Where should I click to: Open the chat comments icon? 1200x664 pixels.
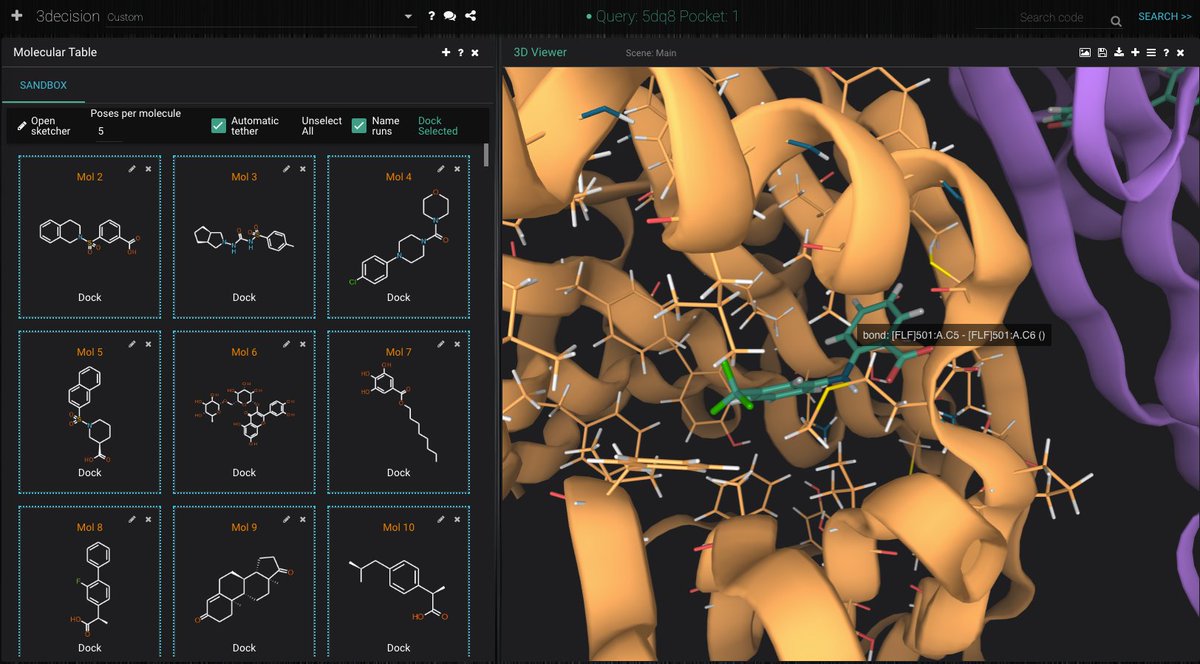tap(450, 17)
